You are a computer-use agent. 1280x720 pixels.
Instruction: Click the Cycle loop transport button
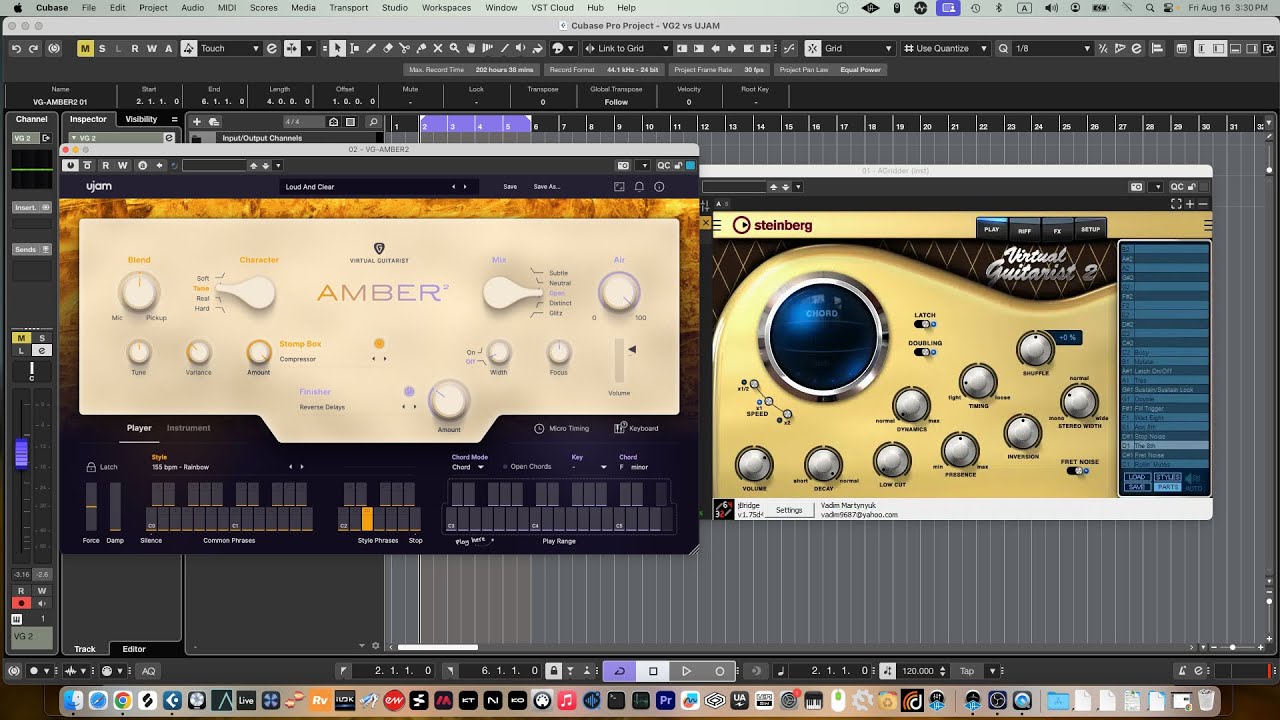coord(619,671)
